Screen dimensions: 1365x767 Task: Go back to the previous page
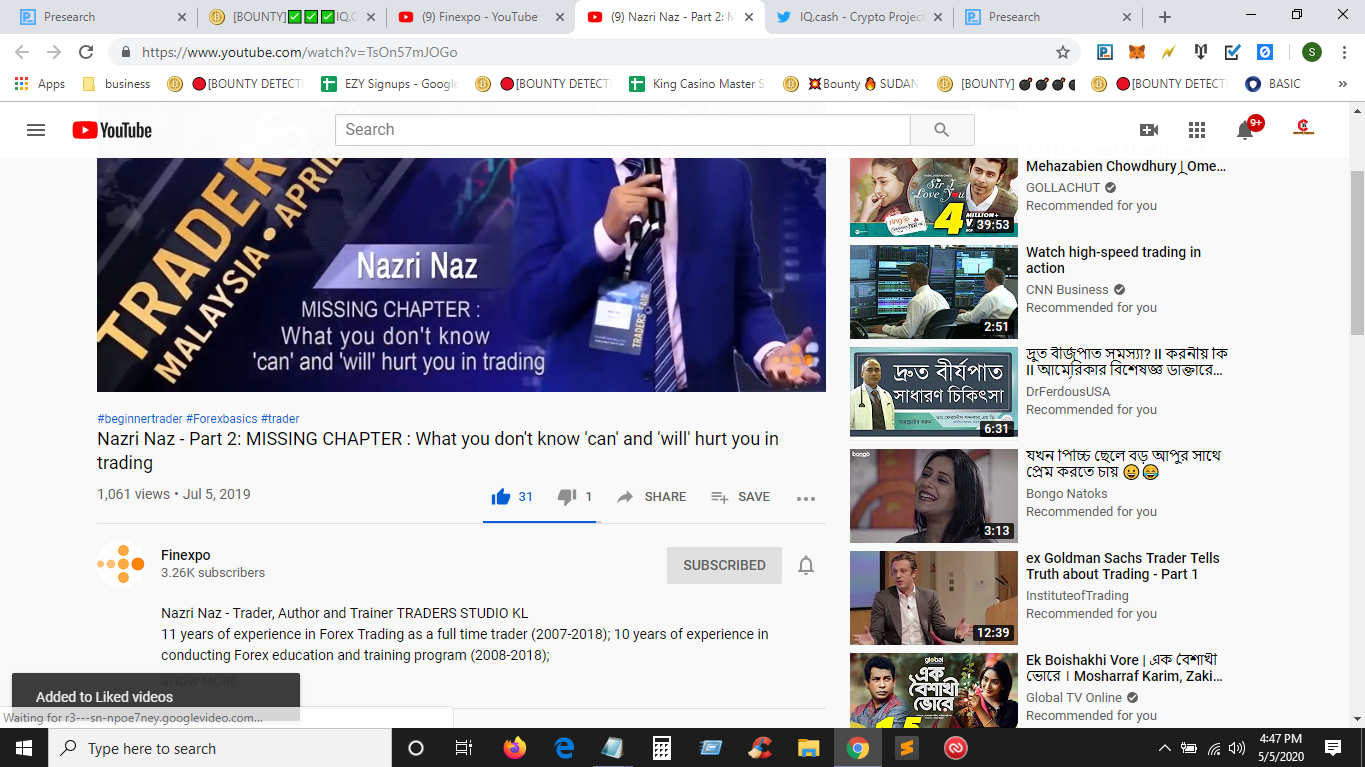coord(22,52)
